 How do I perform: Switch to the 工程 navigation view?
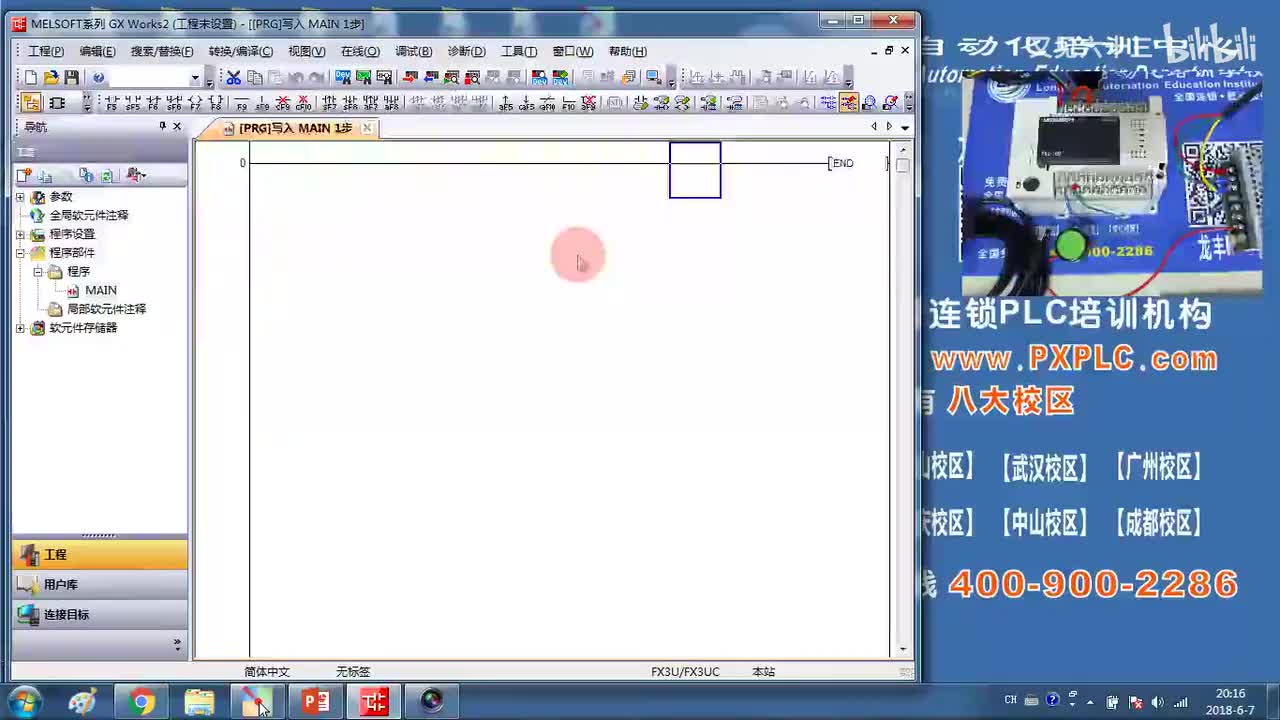100,554
